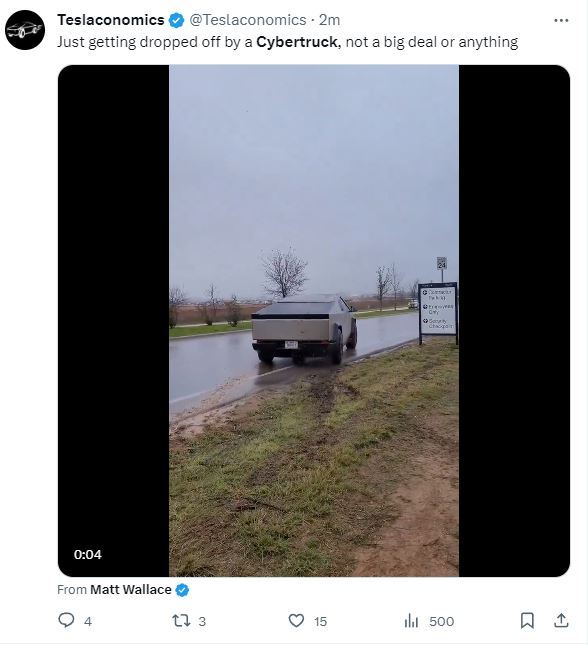Click the bold Cybertruck text

pos(297,42)
